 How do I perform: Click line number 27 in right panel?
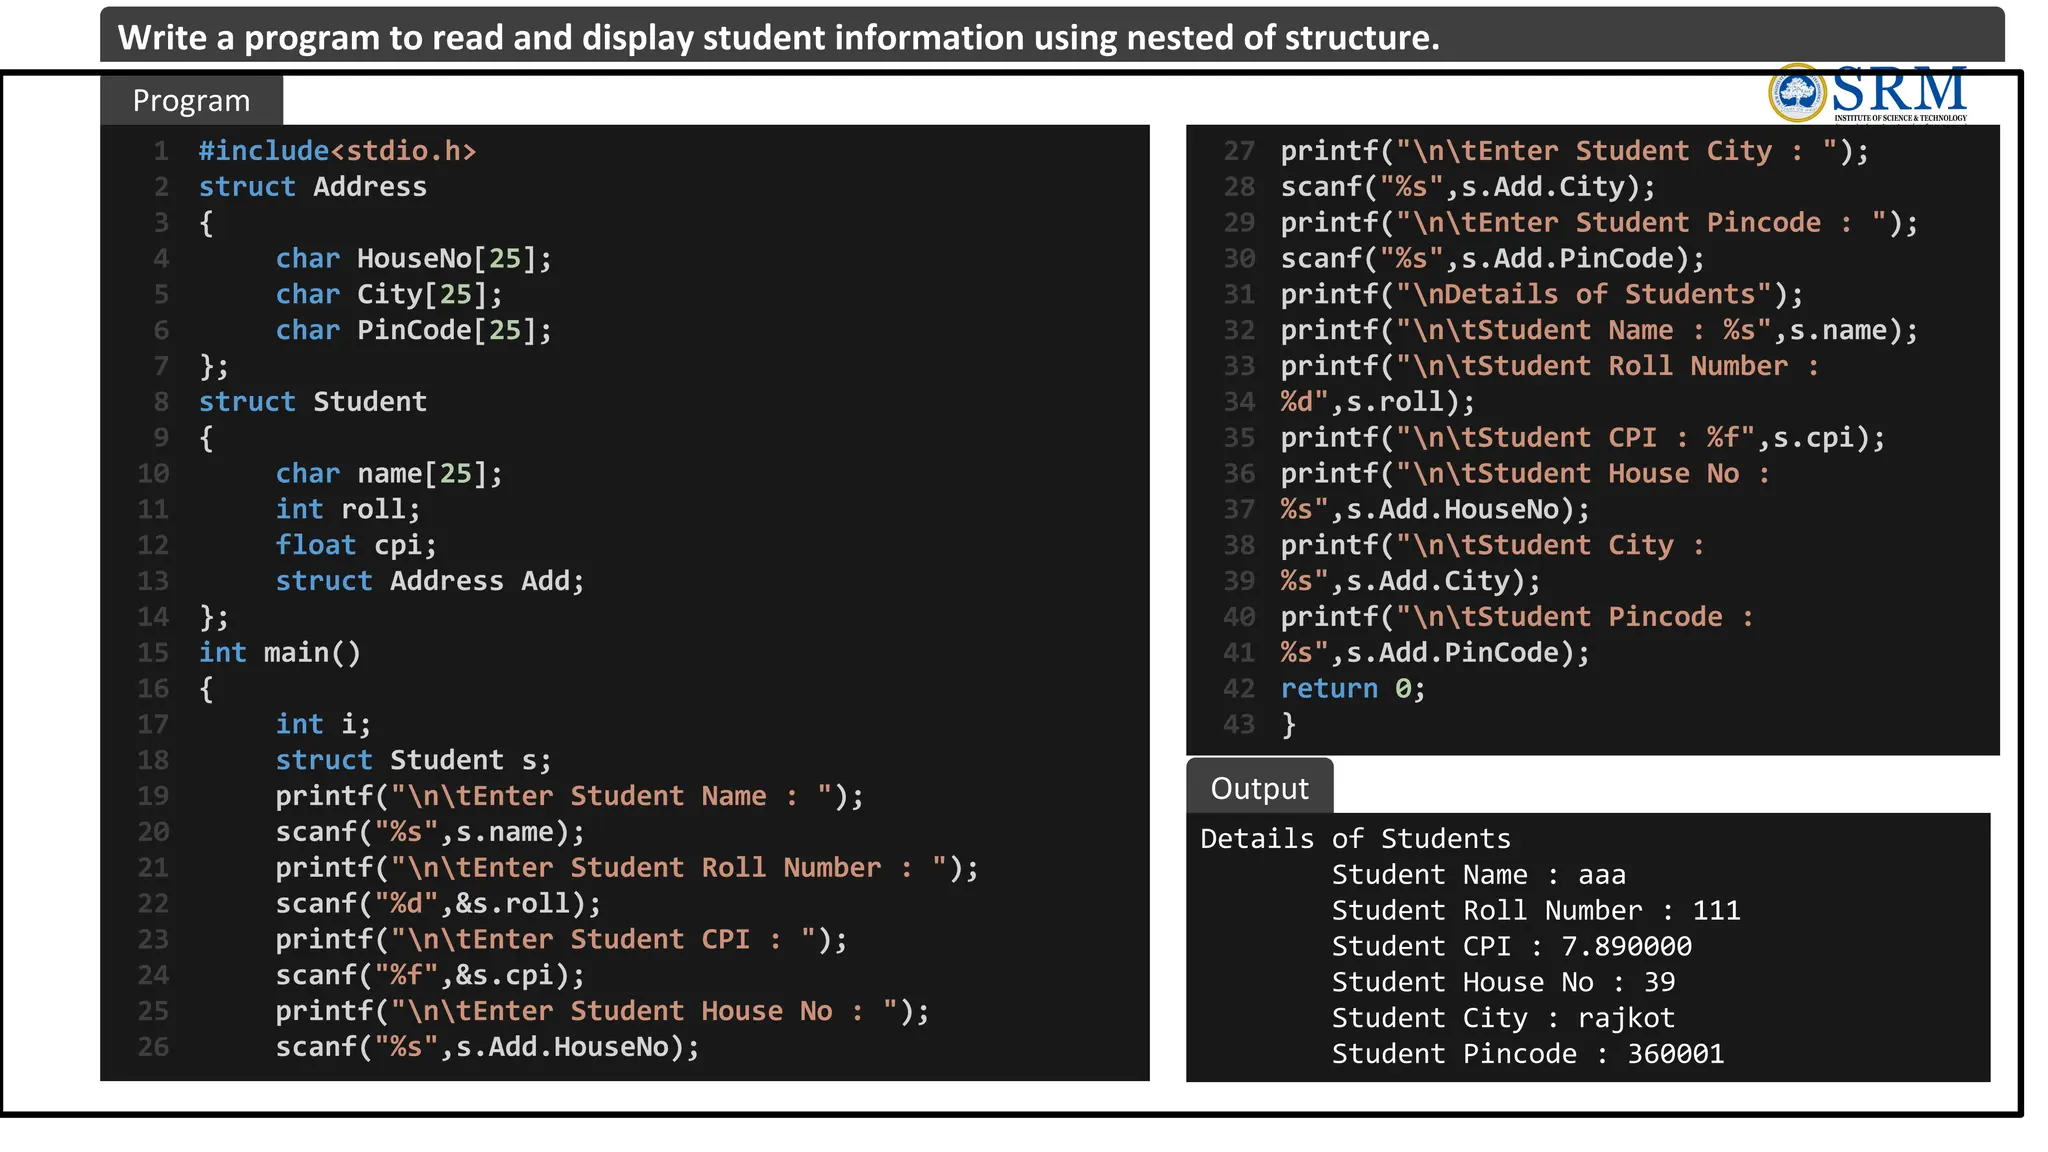pos(1239,151)
